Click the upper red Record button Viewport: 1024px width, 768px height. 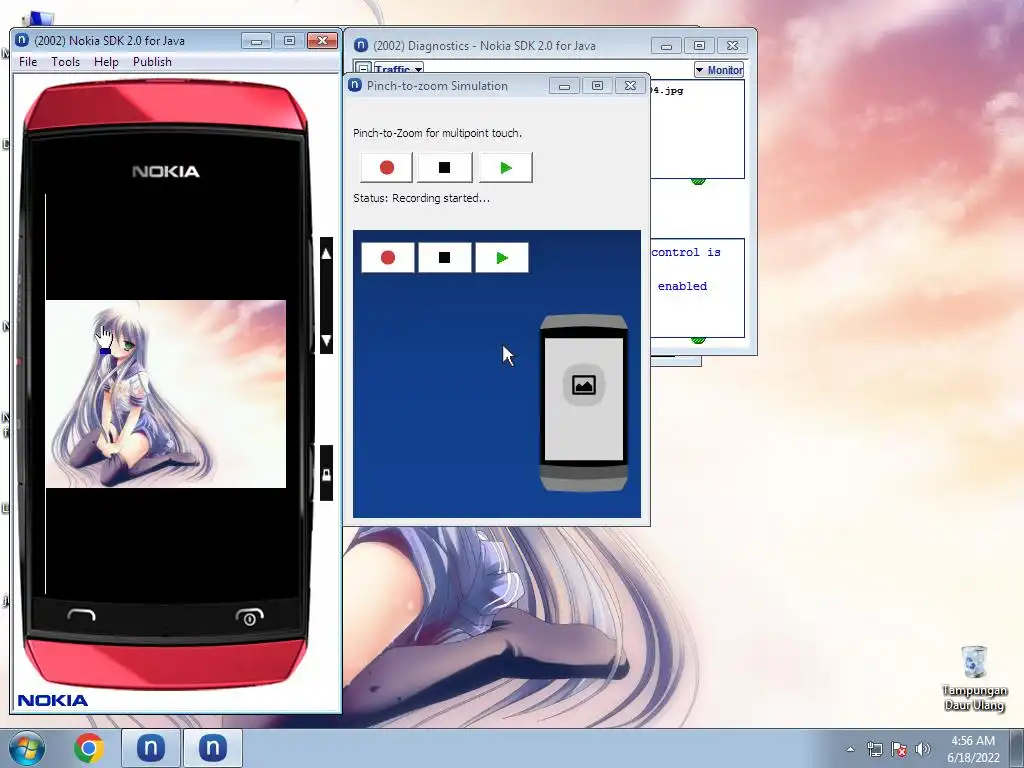(x=387, y=168)
